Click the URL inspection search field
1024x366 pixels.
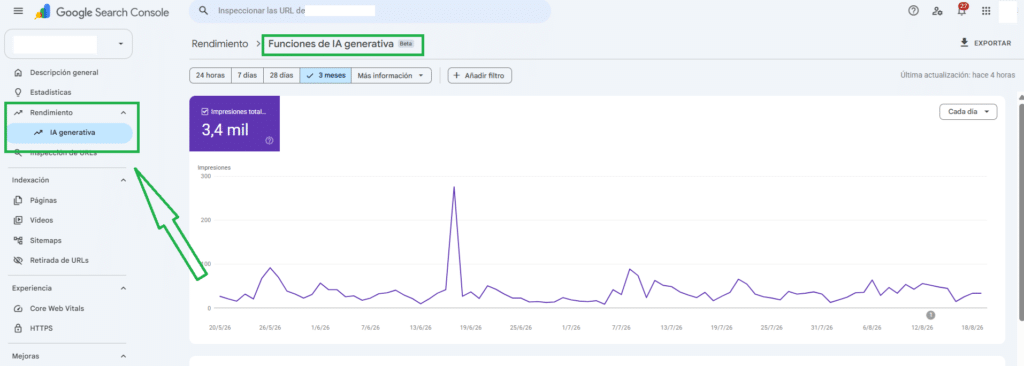(x=370, y=11)
